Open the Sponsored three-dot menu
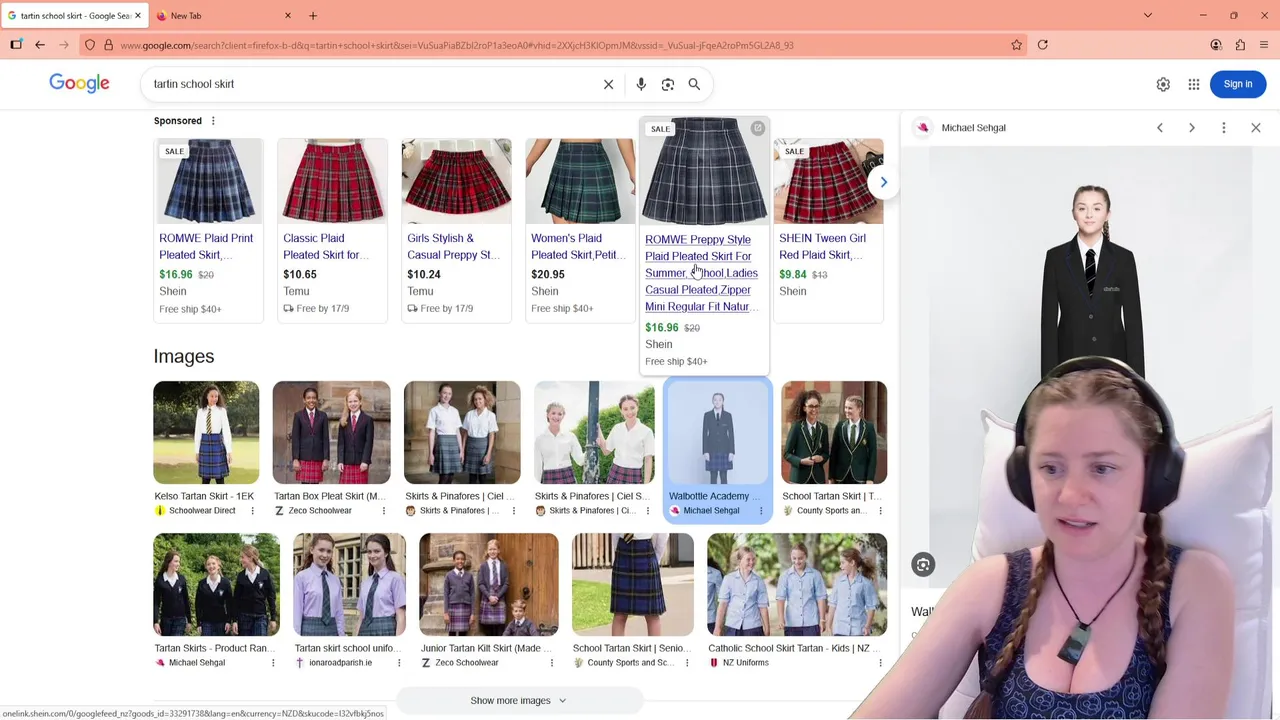Image resolution: width=1280 pixels, height=720 pixels. (213, 121)
